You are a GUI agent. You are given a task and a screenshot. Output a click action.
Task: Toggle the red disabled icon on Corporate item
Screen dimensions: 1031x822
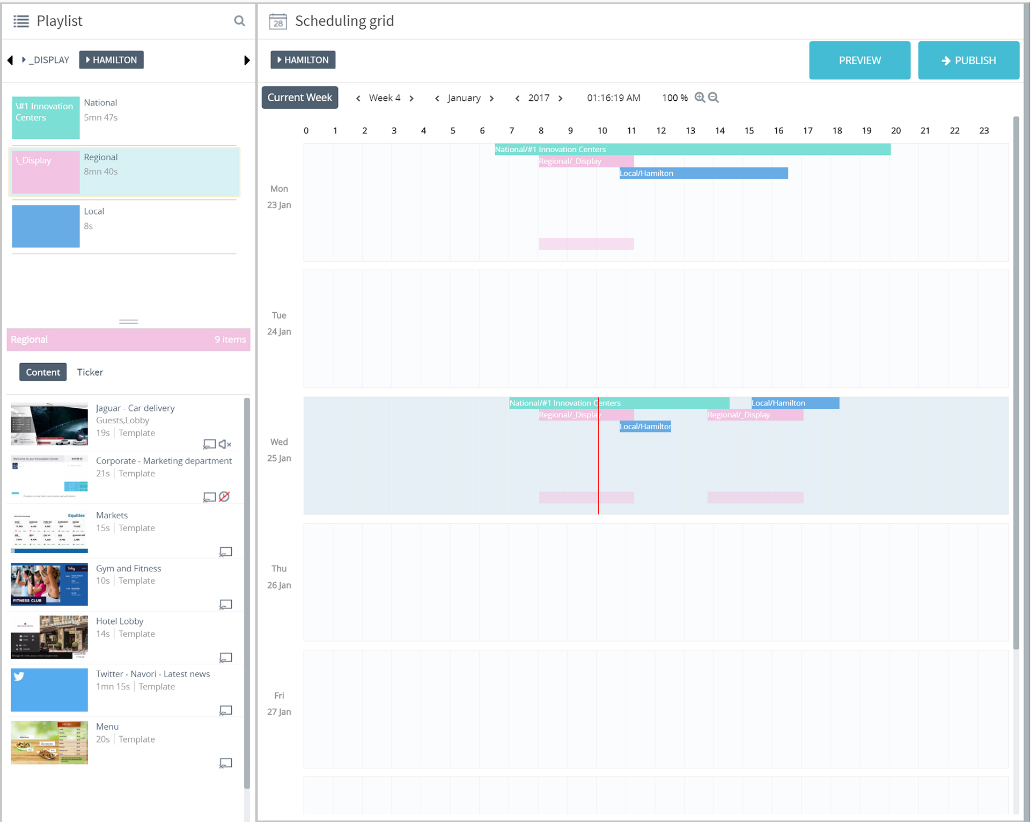coord(225,496)
